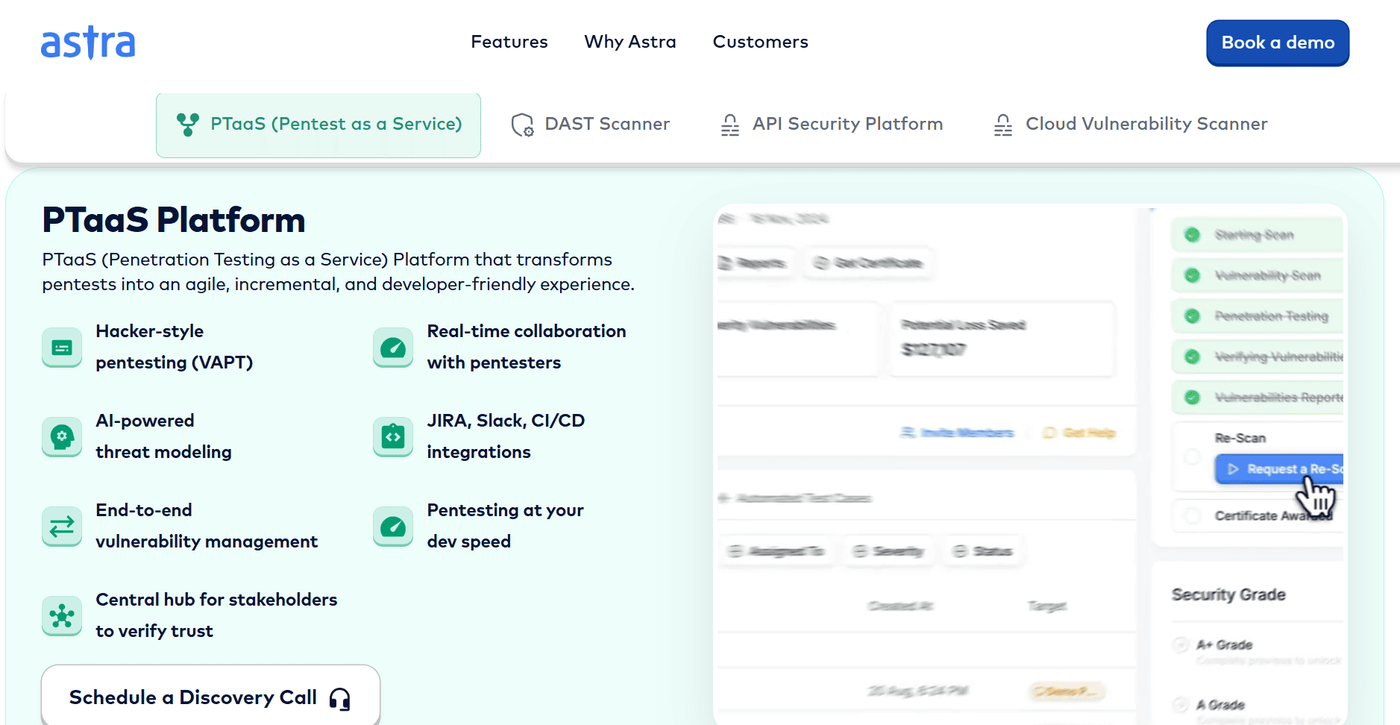Click Central hub for stakeholders text

216,615
